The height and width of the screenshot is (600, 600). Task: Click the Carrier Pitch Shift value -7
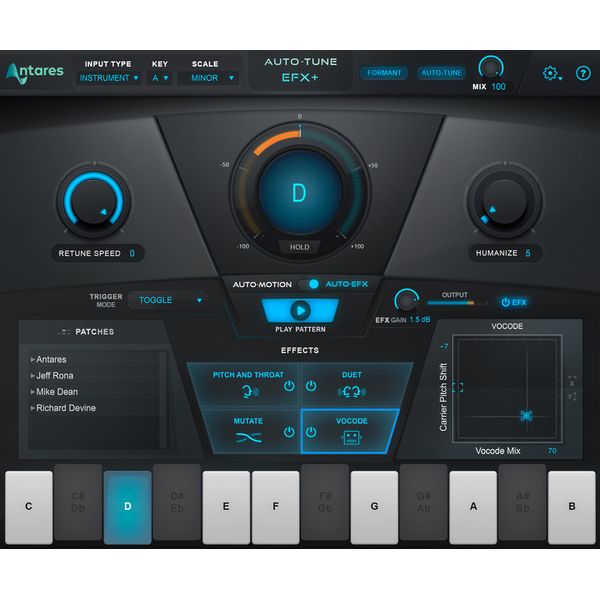coord(444,347)
